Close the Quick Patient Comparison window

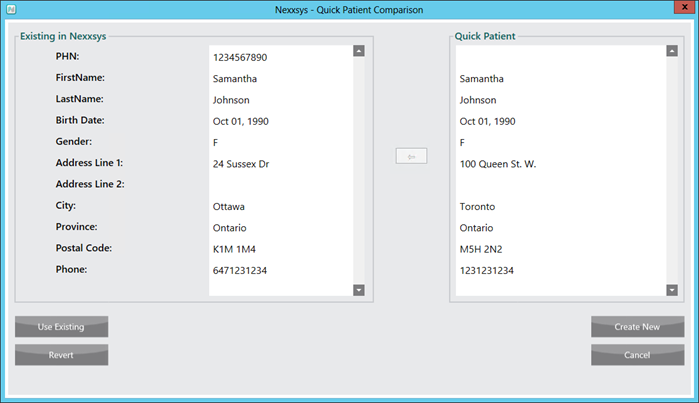685,7
